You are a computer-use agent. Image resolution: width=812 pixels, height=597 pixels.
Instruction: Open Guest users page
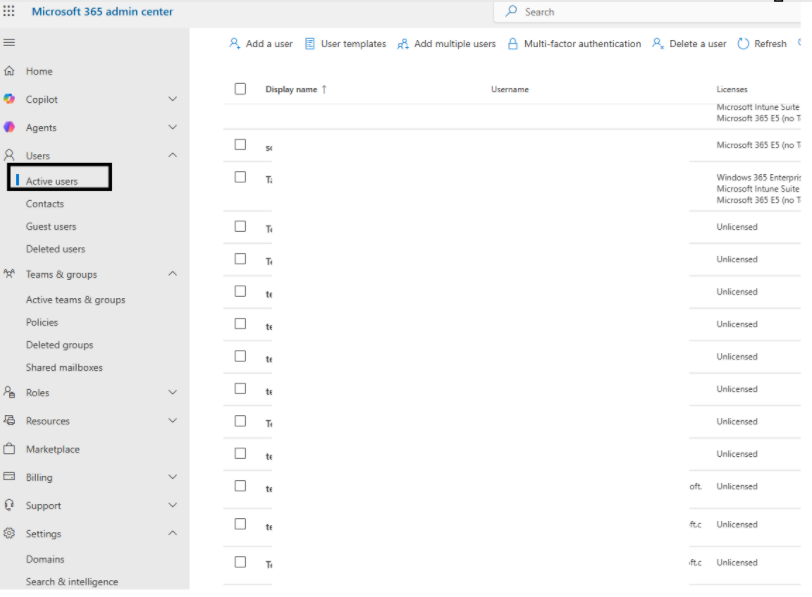[51, 226]
